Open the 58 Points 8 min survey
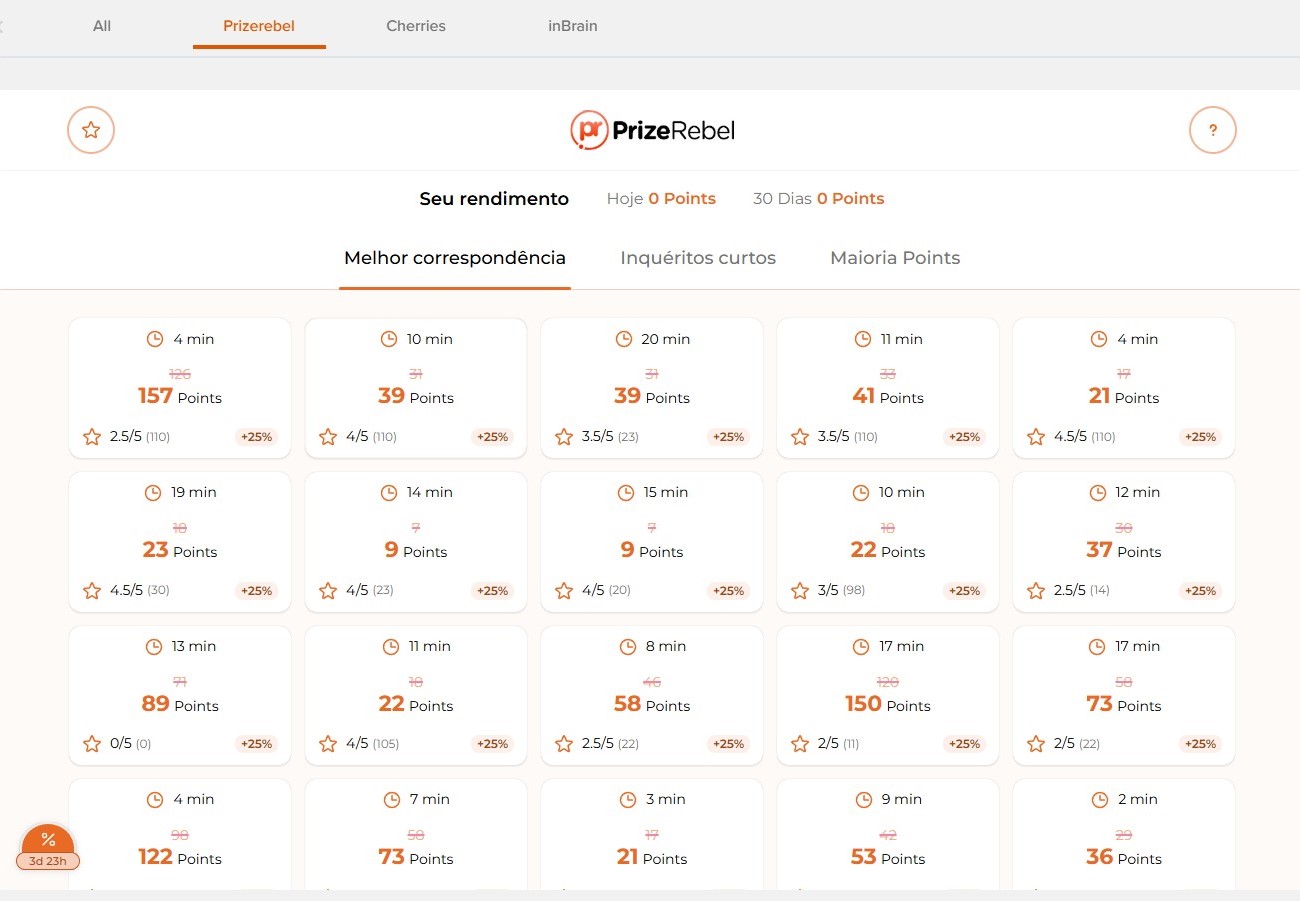Image resolution: width=1300 pixels, height=901 pixels. 651,695
